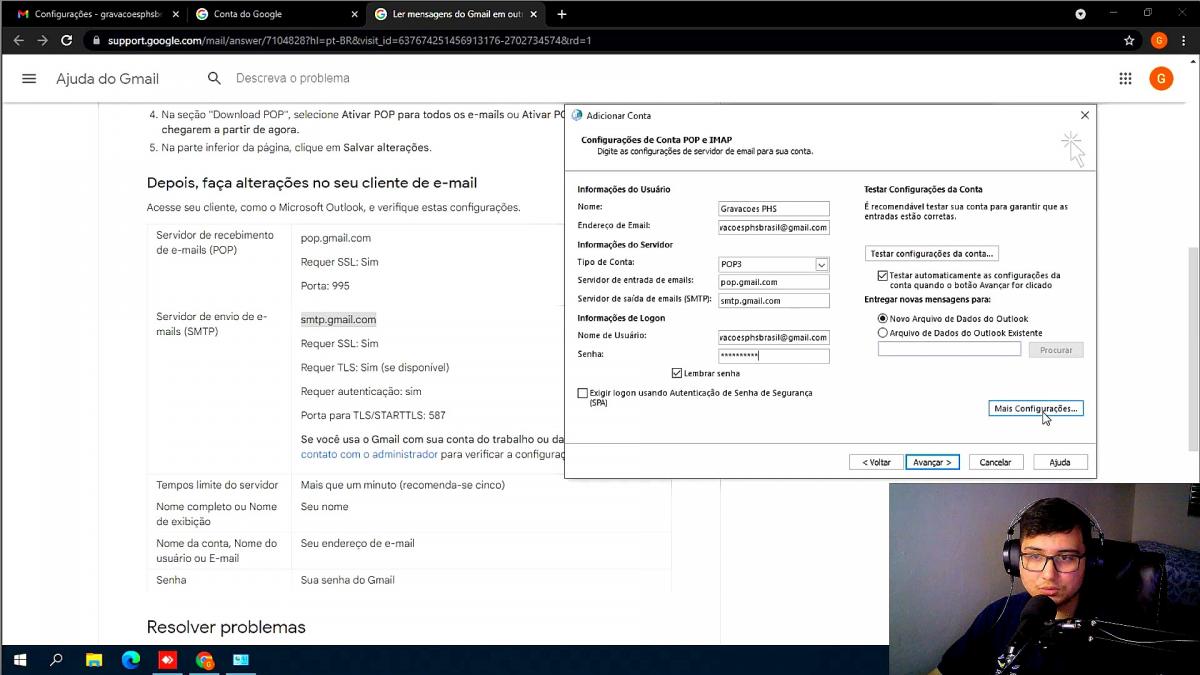Click the Ajuda button
1200x675 pixels.
pyautogui.click(x=1060, y=462)
